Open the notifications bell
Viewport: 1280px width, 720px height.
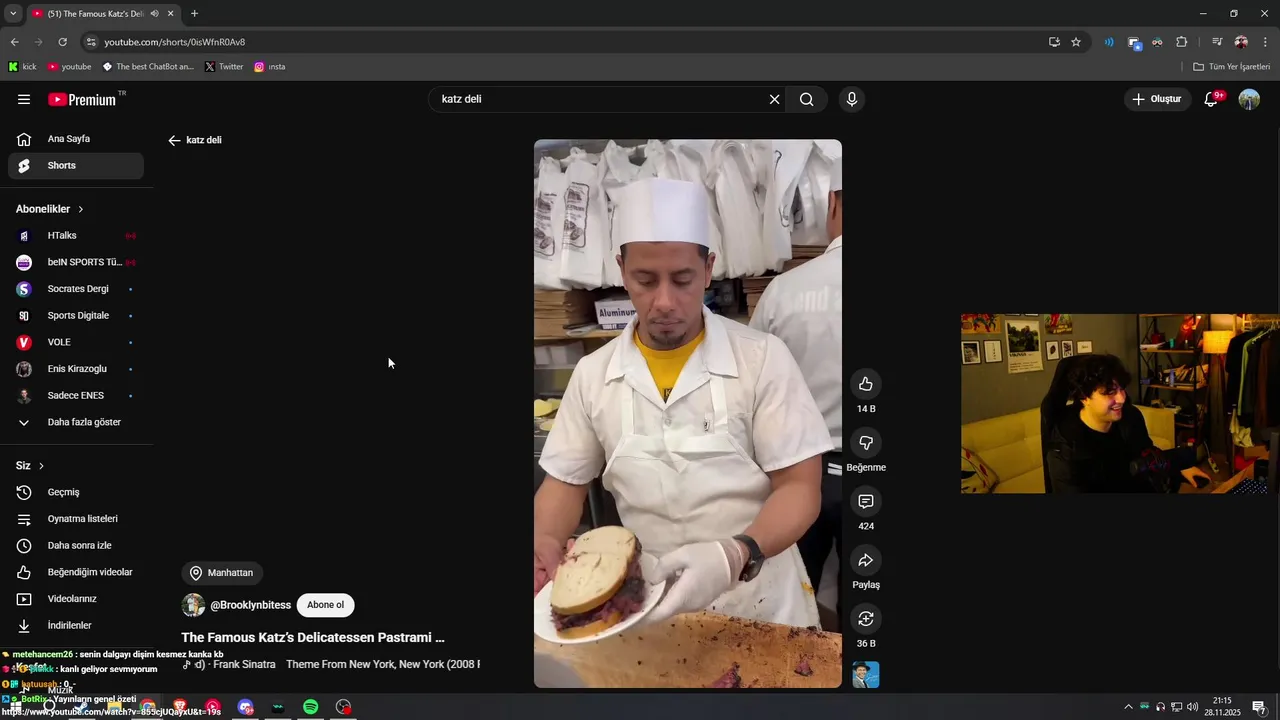[1211, 99]
